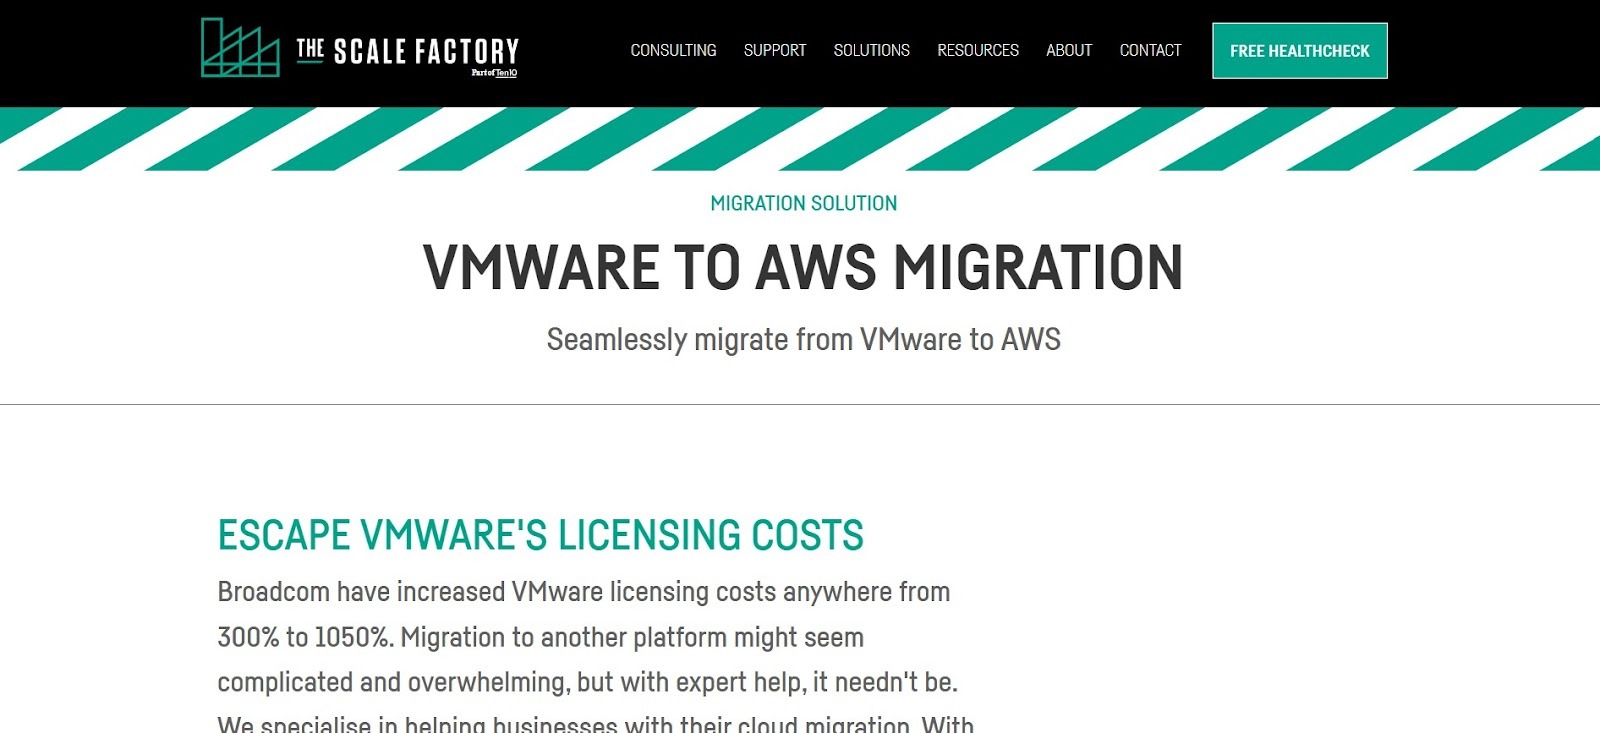This screenshot has height=733, width=1600.
Task: Go to the About page
Action: click(x=1069, y=50)
